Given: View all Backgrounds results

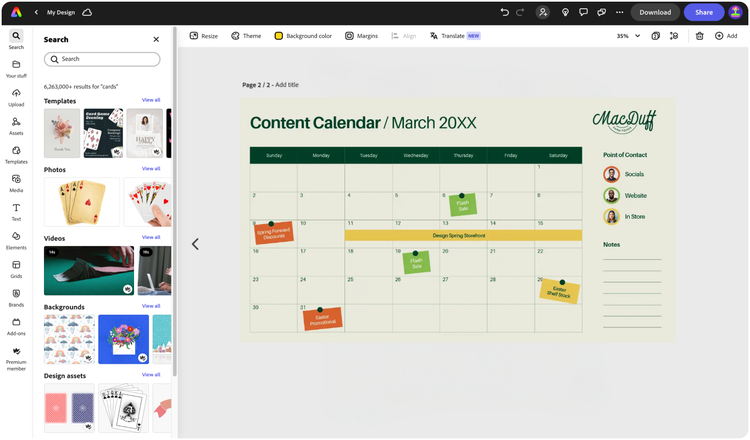Looking at the screenshot, I should (x=151, y=306).
